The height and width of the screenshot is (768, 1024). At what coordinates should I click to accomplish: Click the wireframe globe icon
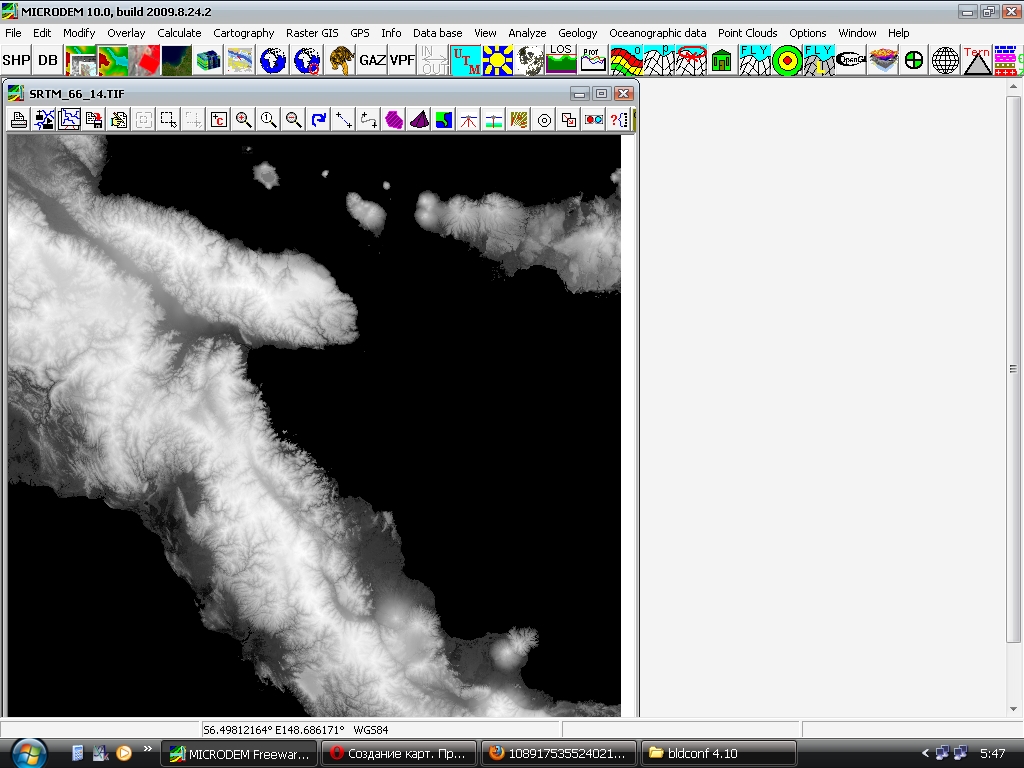[x=945, y=60]
